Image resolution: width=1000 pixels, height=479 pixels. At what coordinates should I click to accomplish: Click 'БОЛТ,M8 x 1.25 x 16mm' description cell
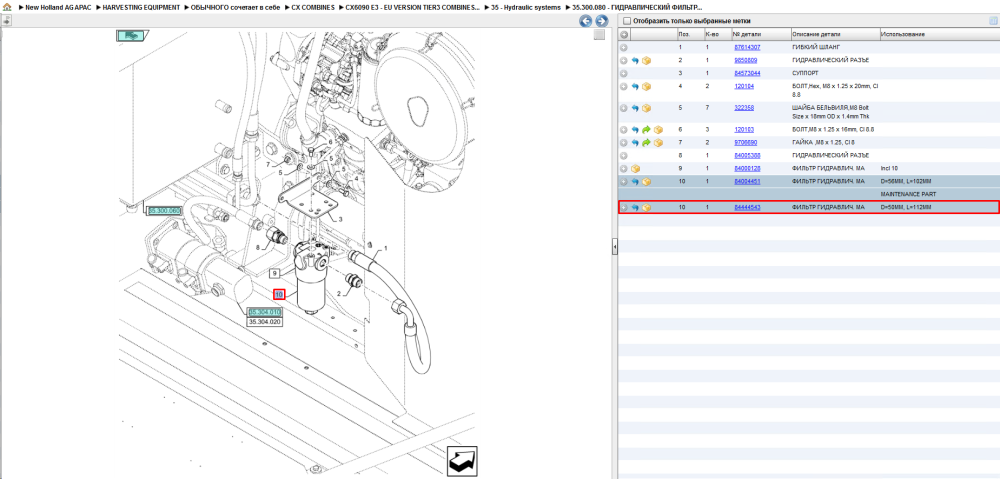[833, 129]
